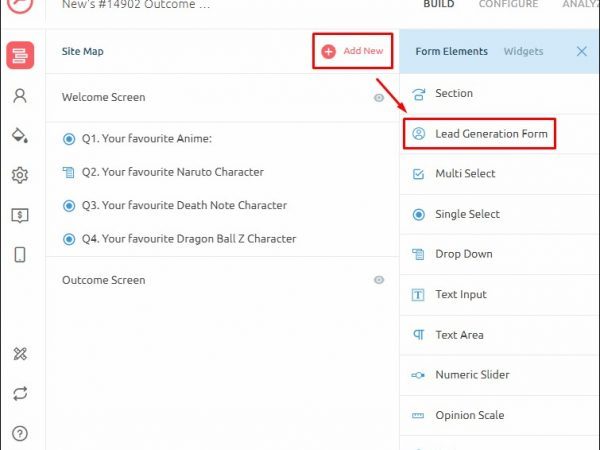Close the Form Elements panel
The width and height of the screenshot is (600, 450).
click(582, 51)
